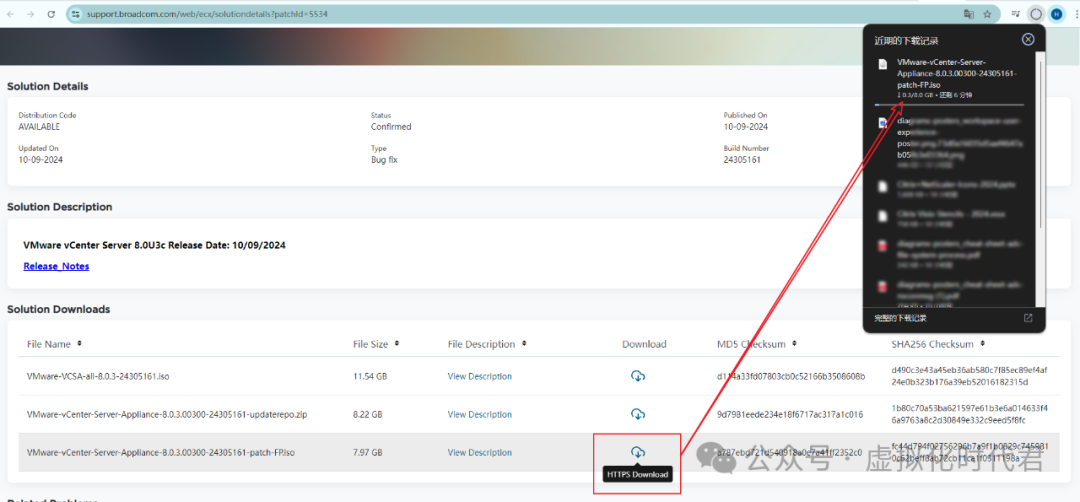Click the patch-FP.iso download progress bar
The height and width of the screenshot is (502, 1080).
tap(949, 105)
